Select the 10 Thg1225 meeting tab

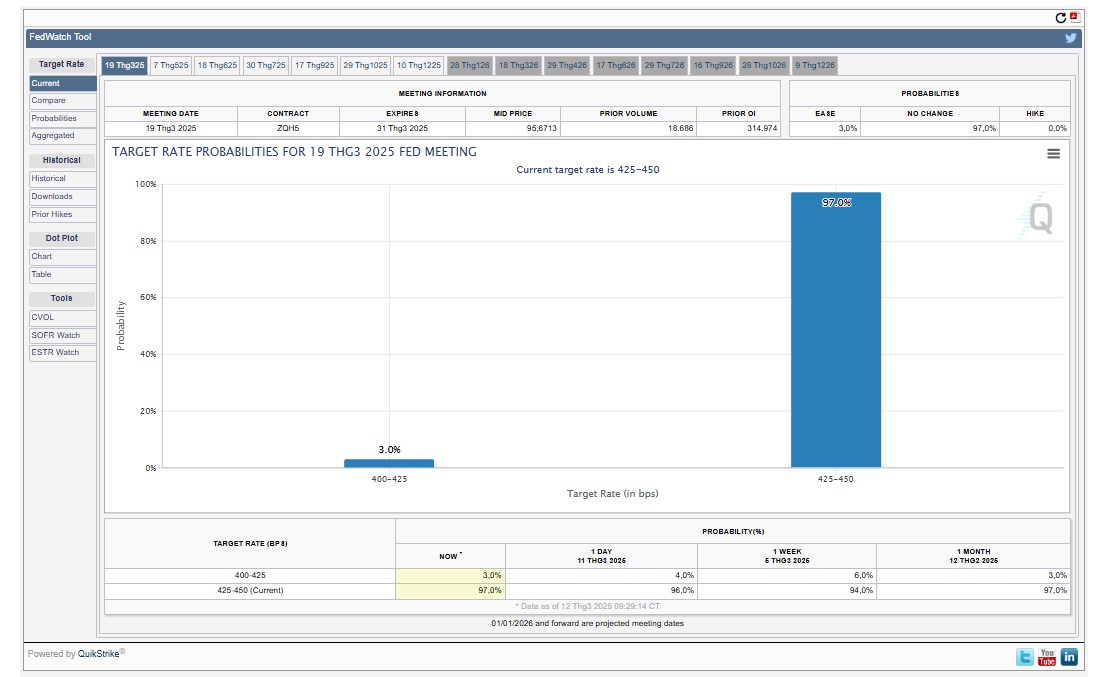tap(418, 65)
